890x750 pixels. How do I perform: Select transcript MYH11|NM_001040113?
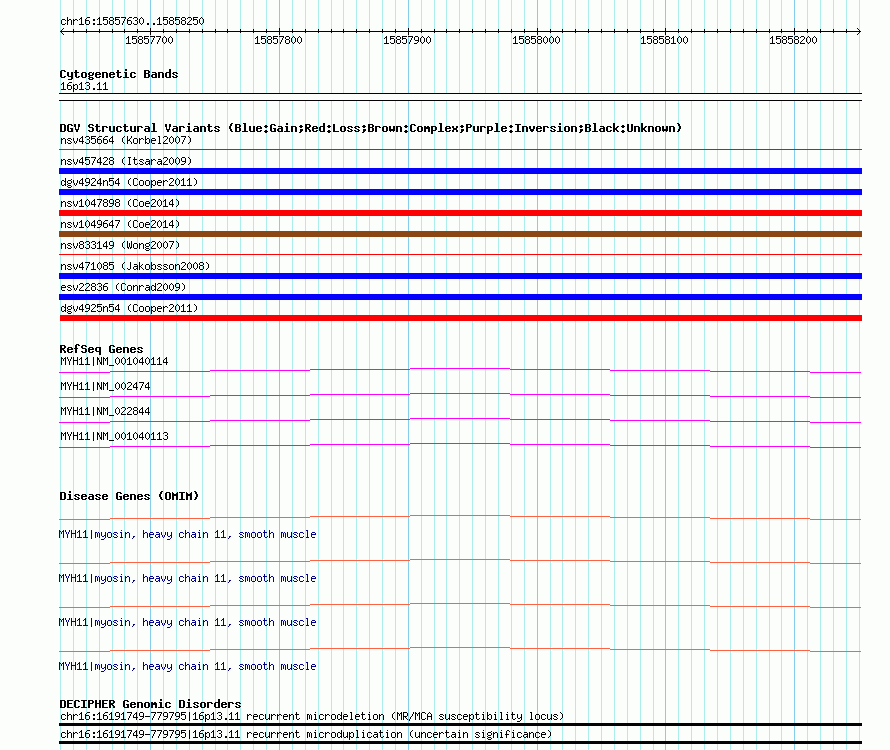point(114,437)
